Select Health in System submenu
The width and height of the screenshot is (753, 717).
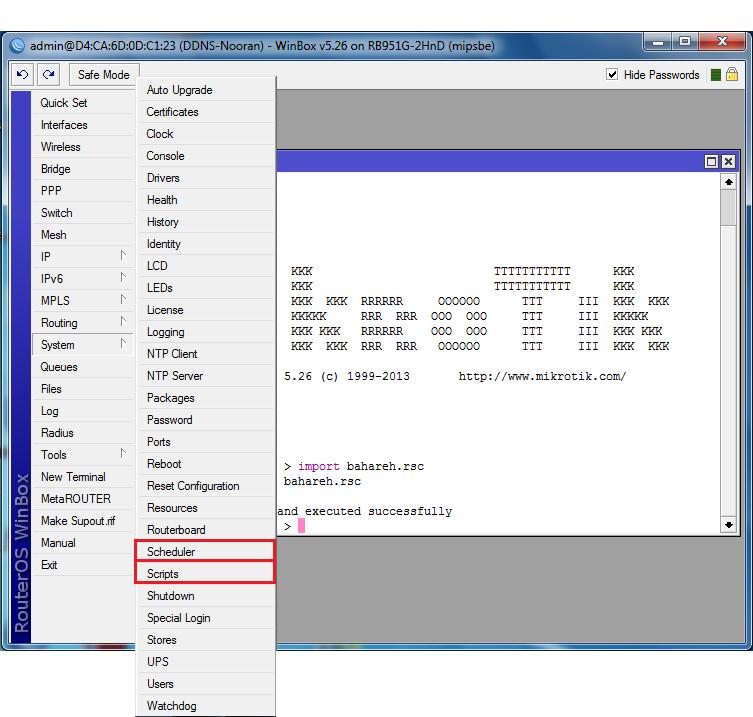coord(206,200)
